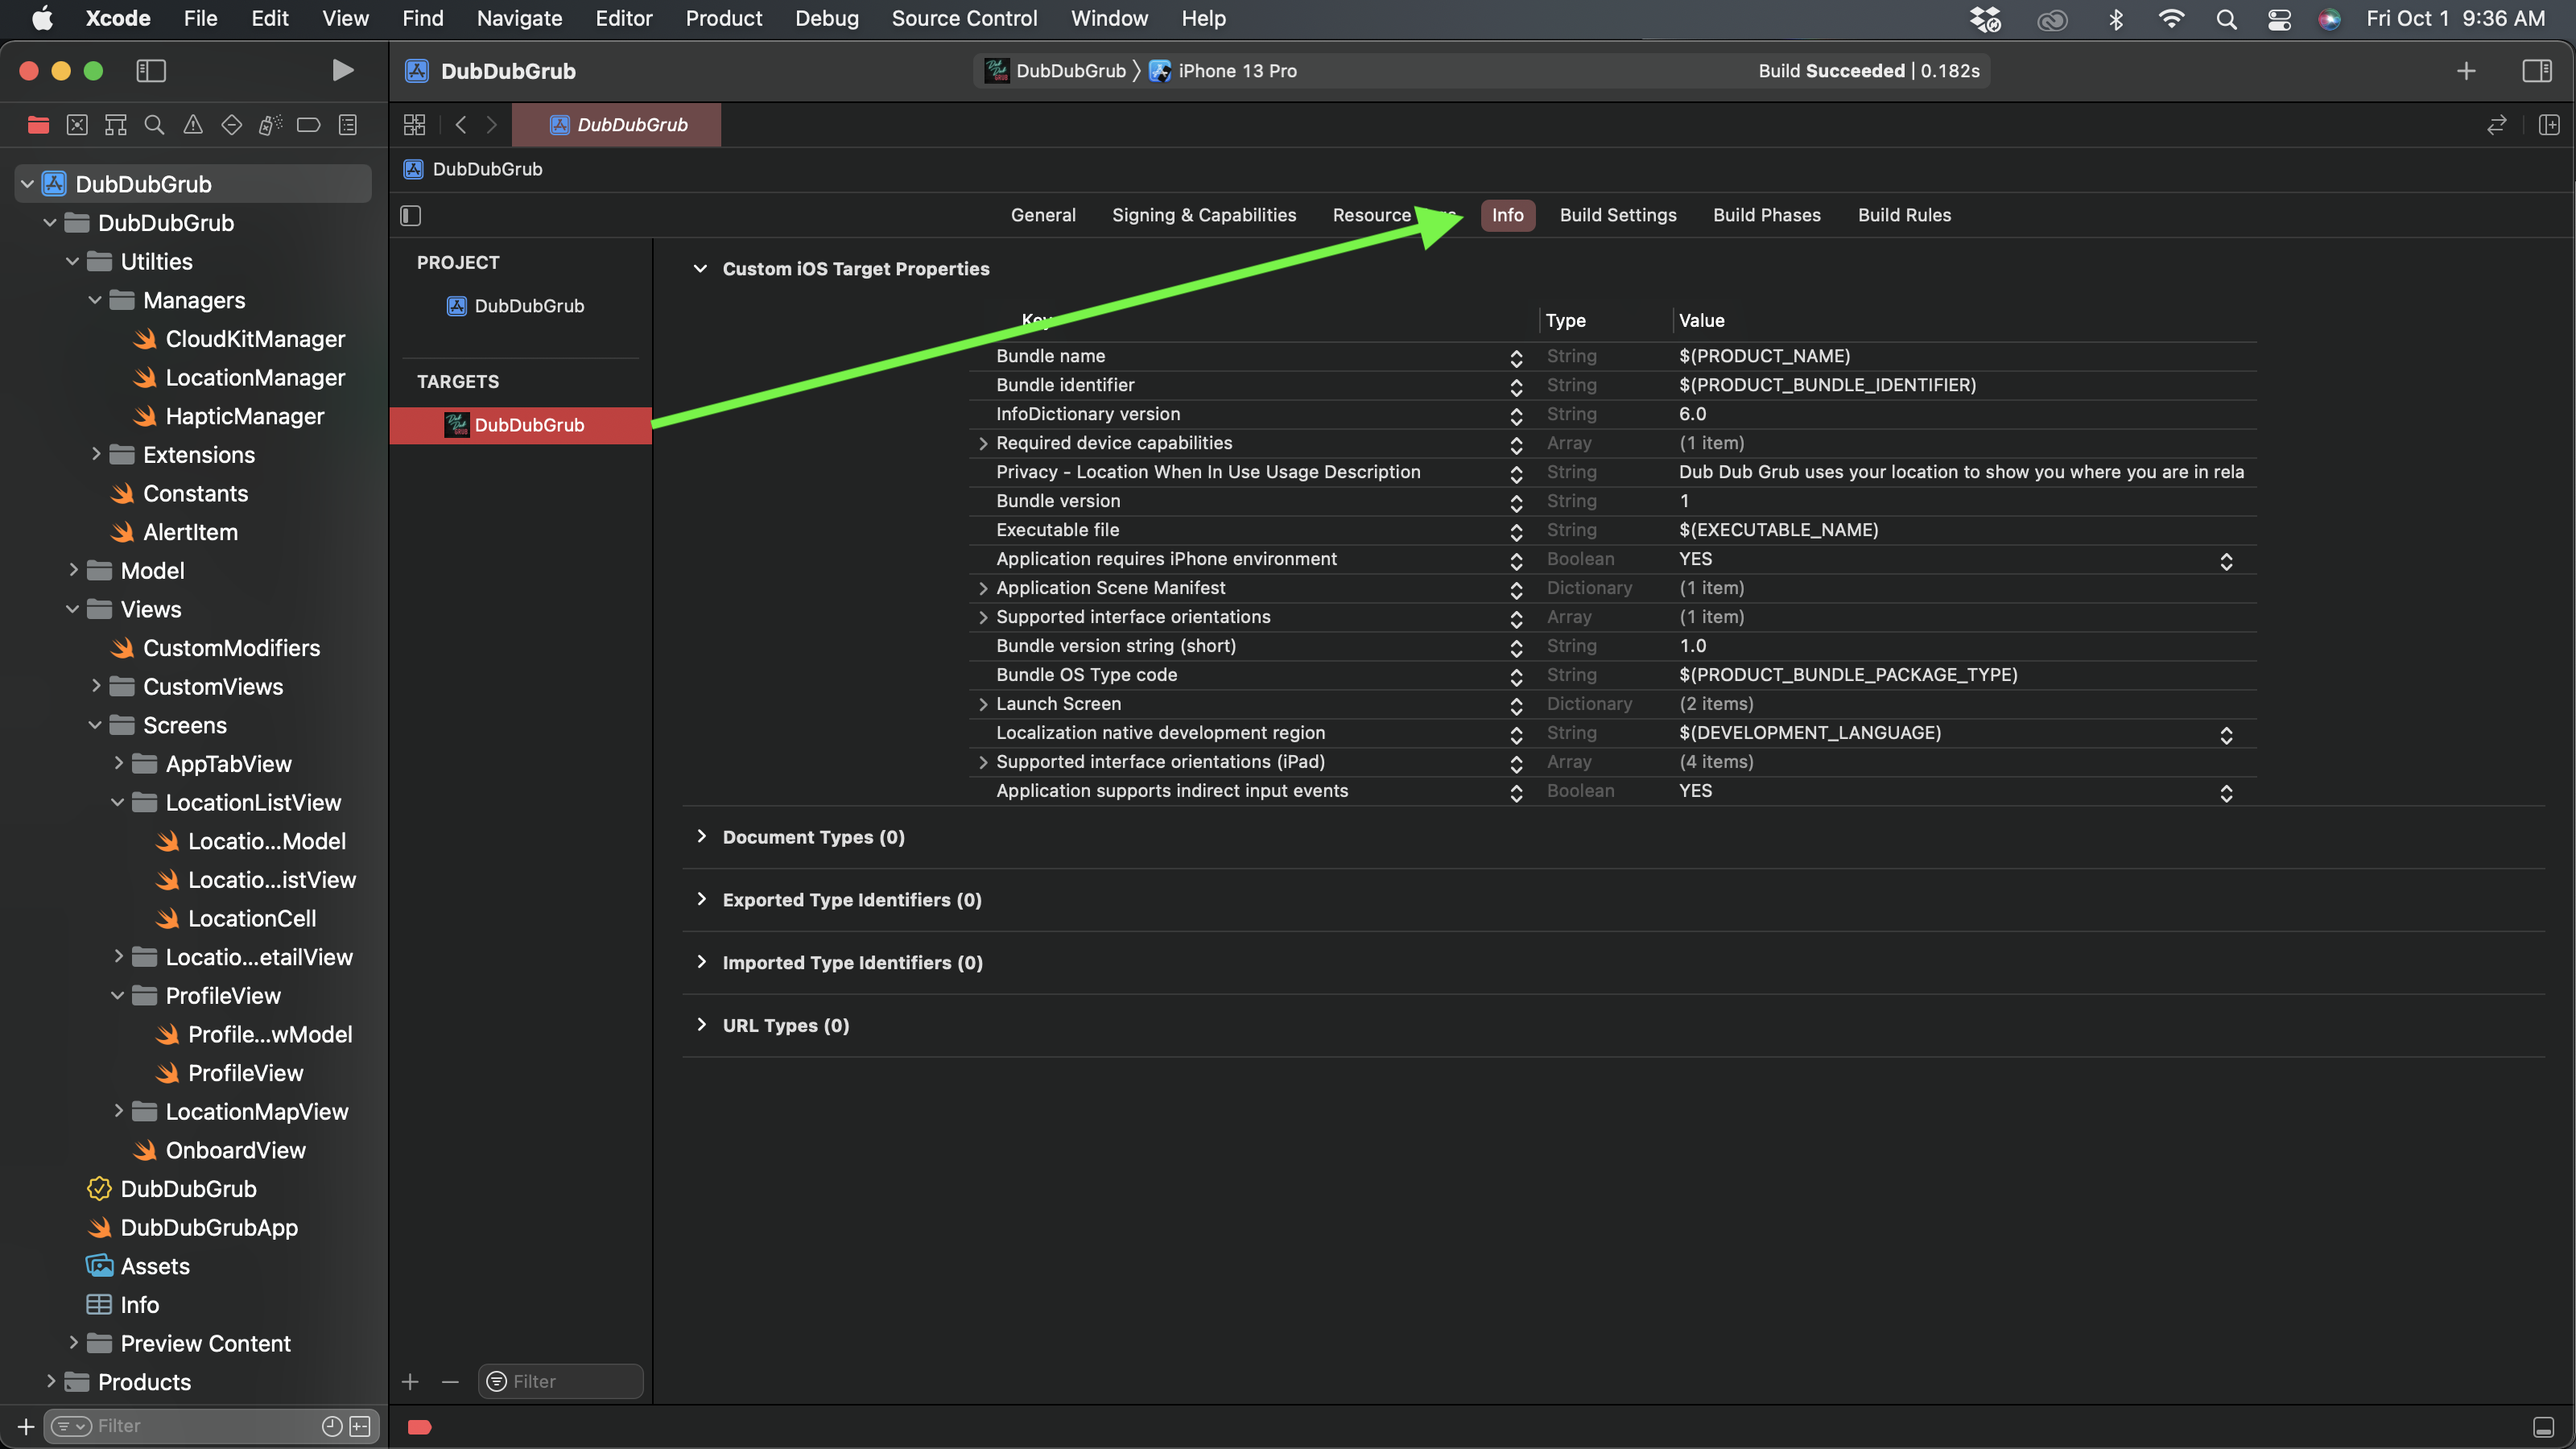Open Control Center in menu bar
Screen dimensions: 2576x1449
(x=2280, y=19)
